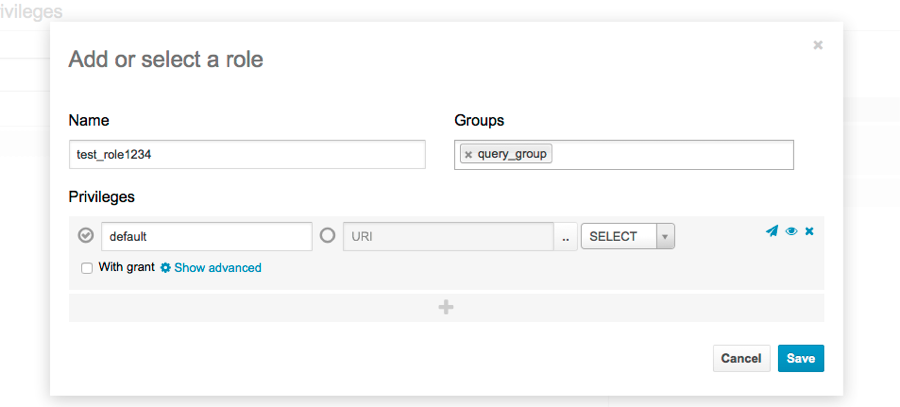Expand options with Show advanced link
This screenshot has height=407, width=900.
pos(217,268)
